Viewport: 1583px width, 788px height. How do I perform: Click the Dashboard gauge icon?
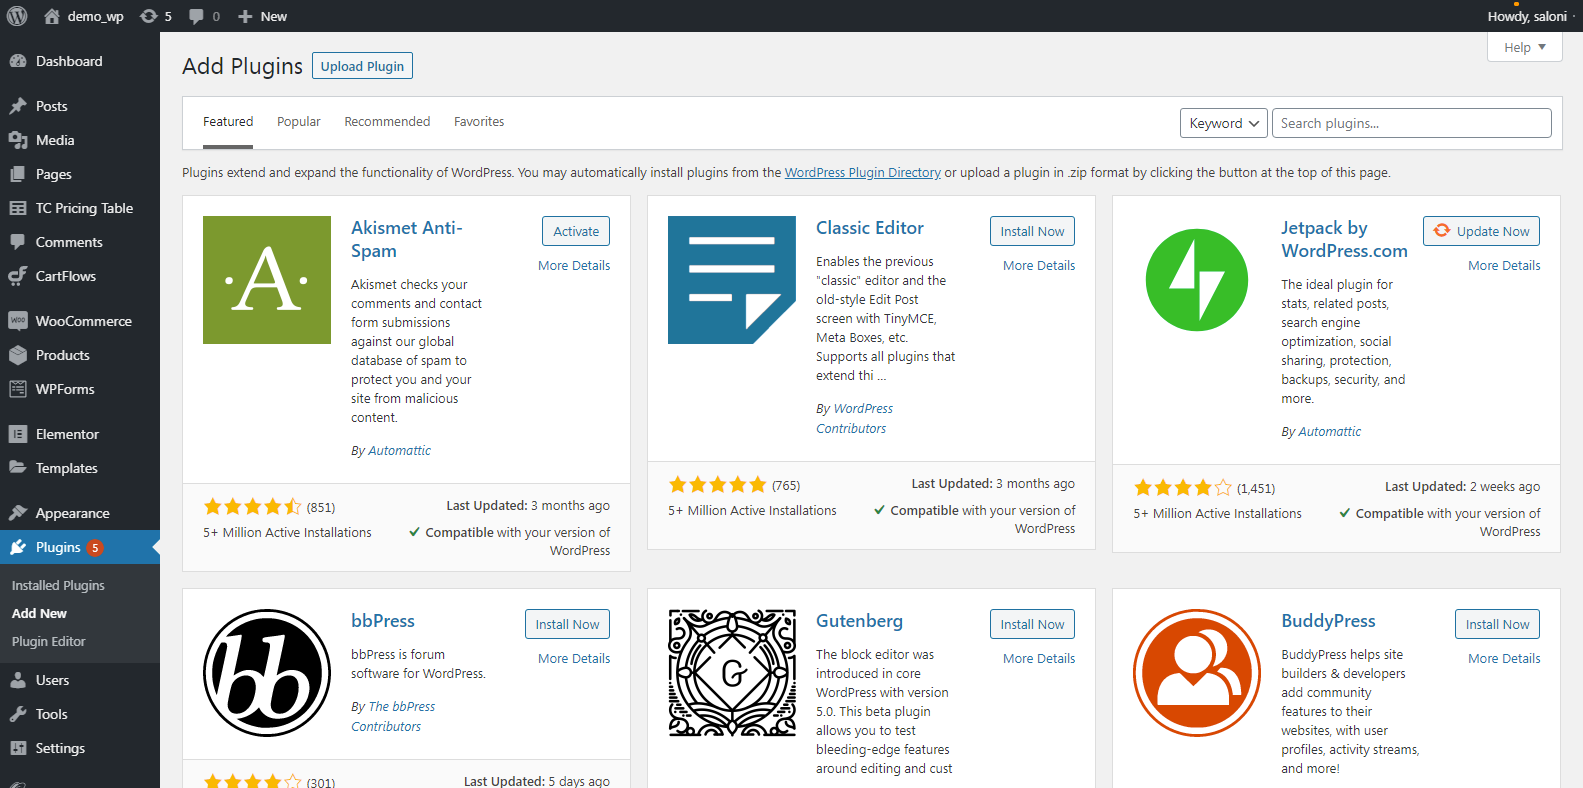(x=18, y=61)
